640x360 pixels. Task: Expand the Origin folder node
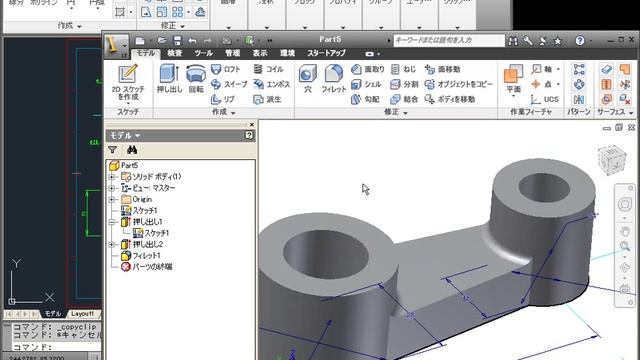[112, 199]
